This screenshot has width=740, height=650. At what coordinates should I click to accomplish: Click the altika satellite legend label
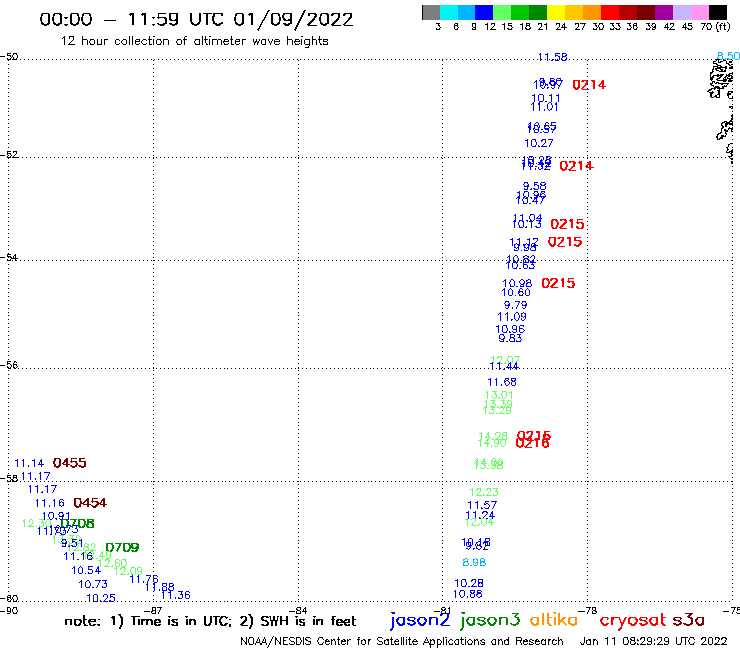[554, 620]
